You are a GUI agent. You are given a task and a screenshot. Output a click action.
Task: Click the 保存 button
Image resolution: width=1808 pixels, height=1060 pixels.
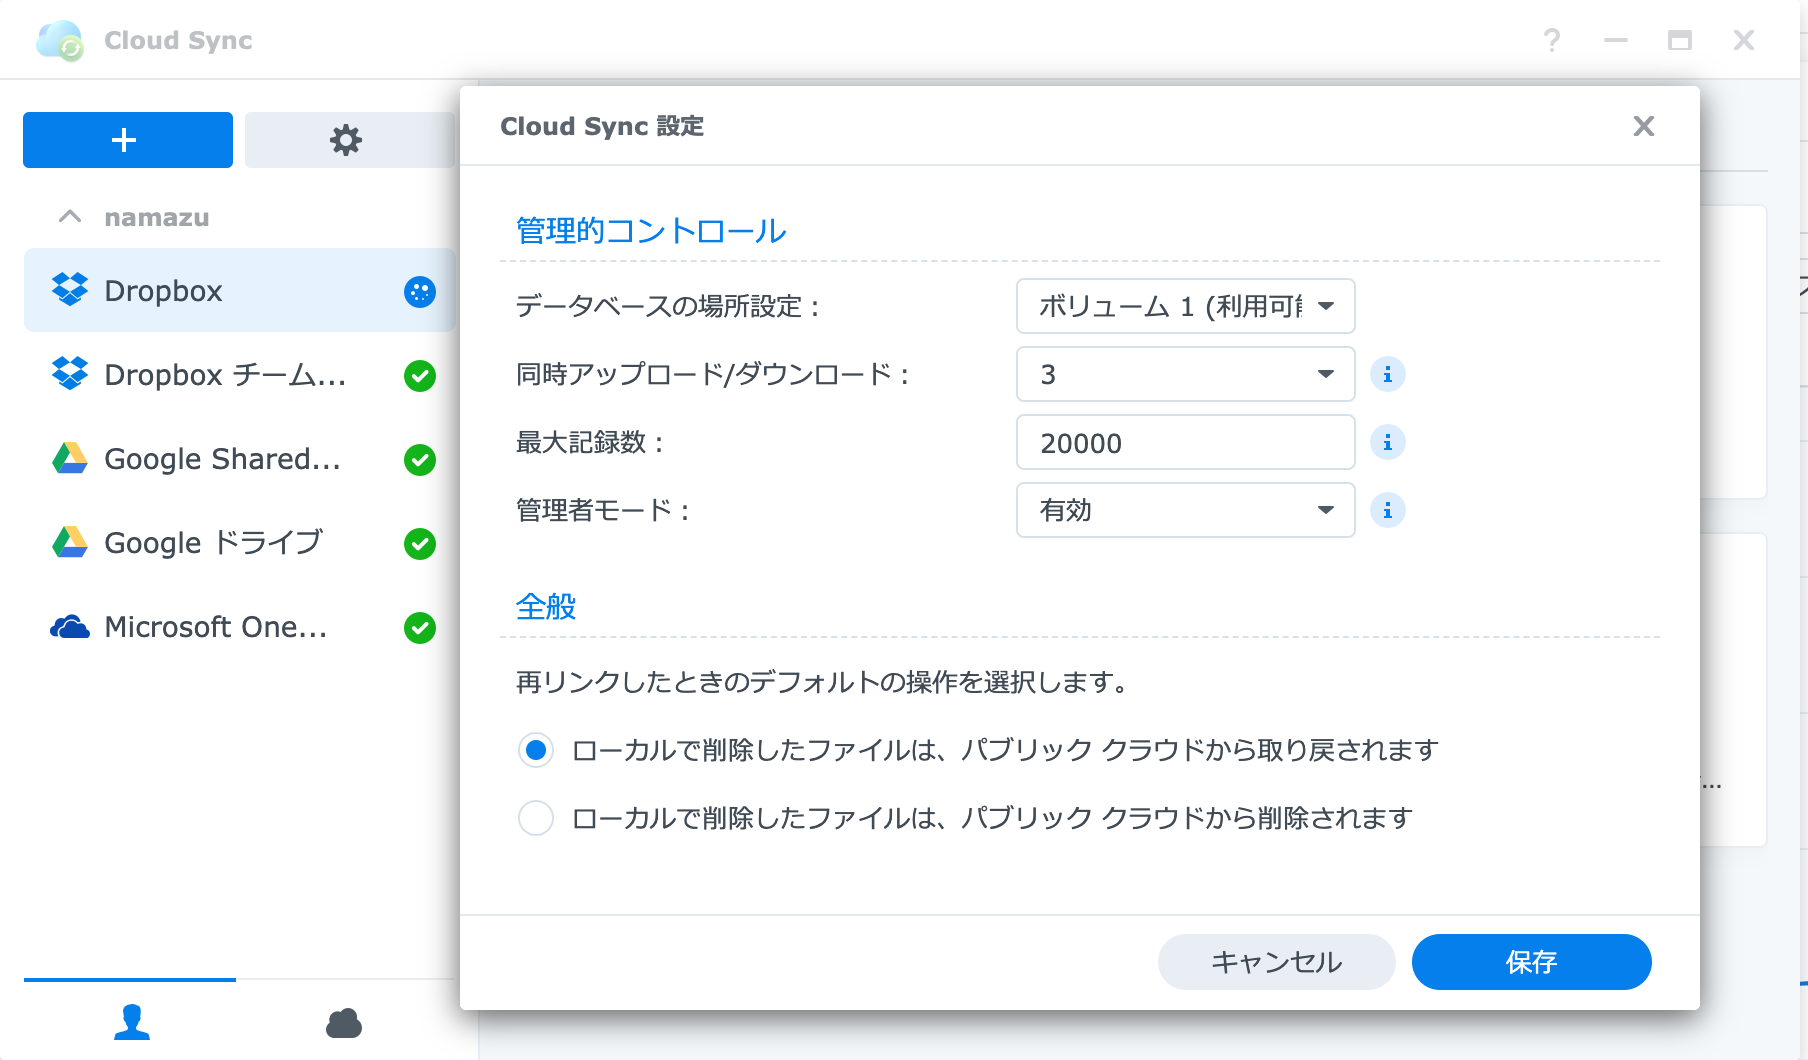pyautogui.click(x=1530, y=962)
